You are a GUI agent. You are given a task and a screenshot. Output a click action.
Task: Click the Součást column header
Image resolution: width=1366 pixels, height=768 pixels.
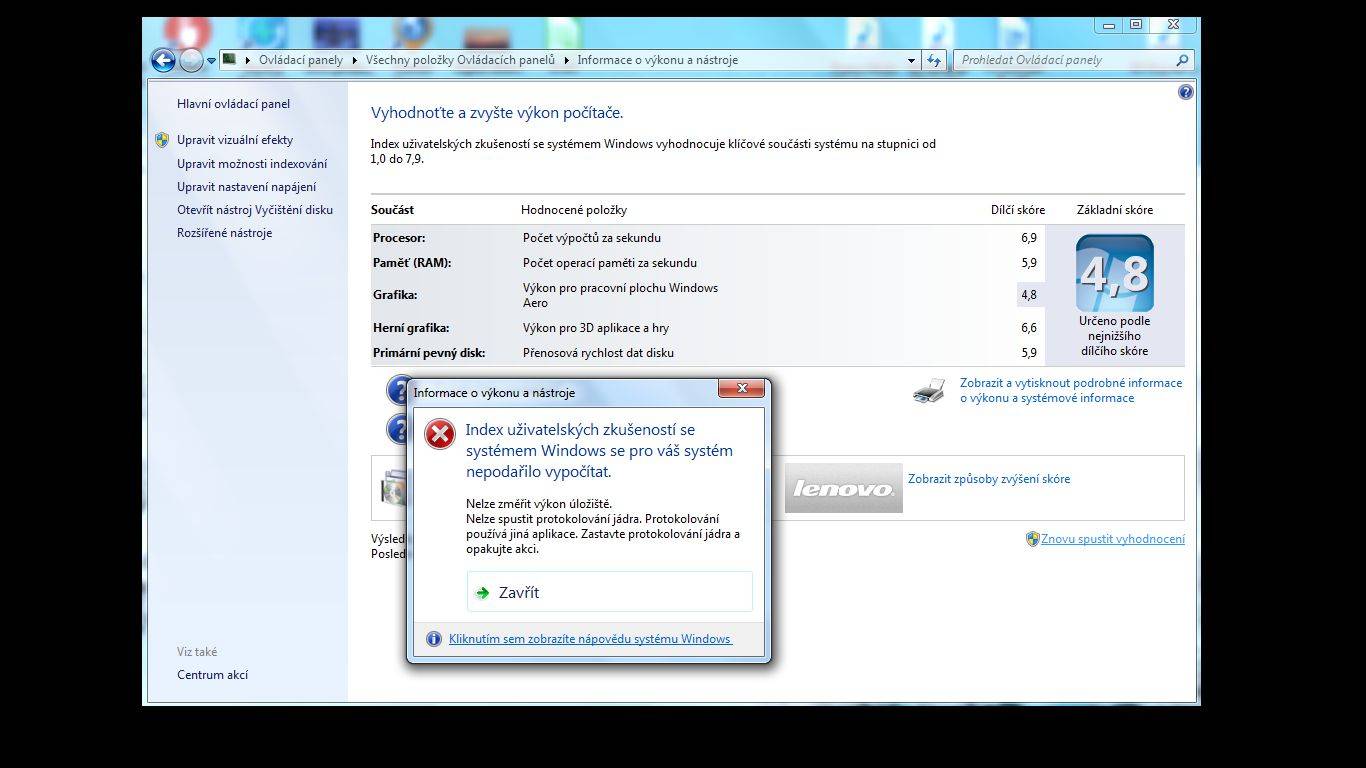tap(392, 210)
